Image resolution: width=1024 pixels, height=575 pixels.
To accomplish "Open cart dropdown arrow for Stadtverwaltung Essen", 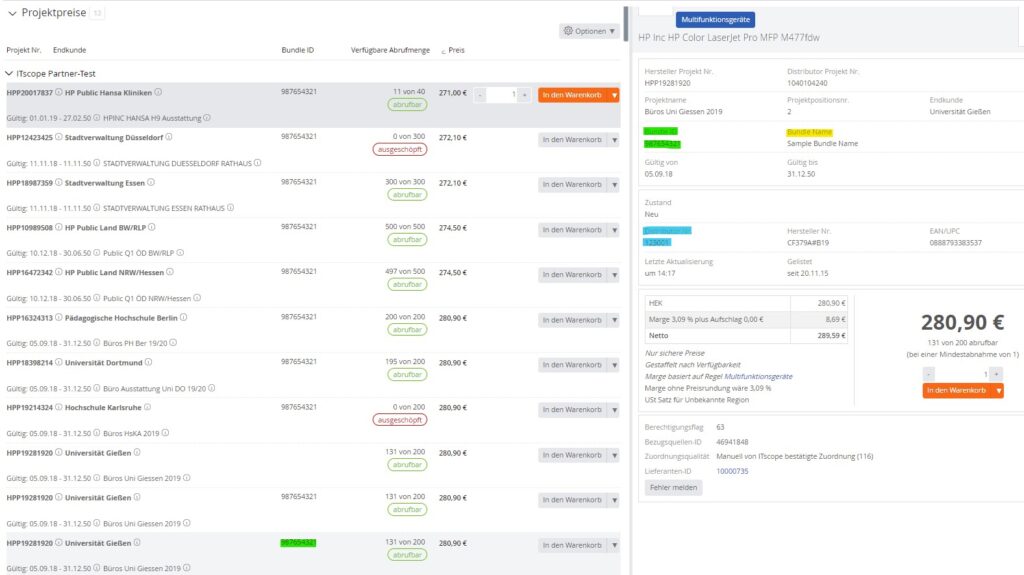I will 615,185.
